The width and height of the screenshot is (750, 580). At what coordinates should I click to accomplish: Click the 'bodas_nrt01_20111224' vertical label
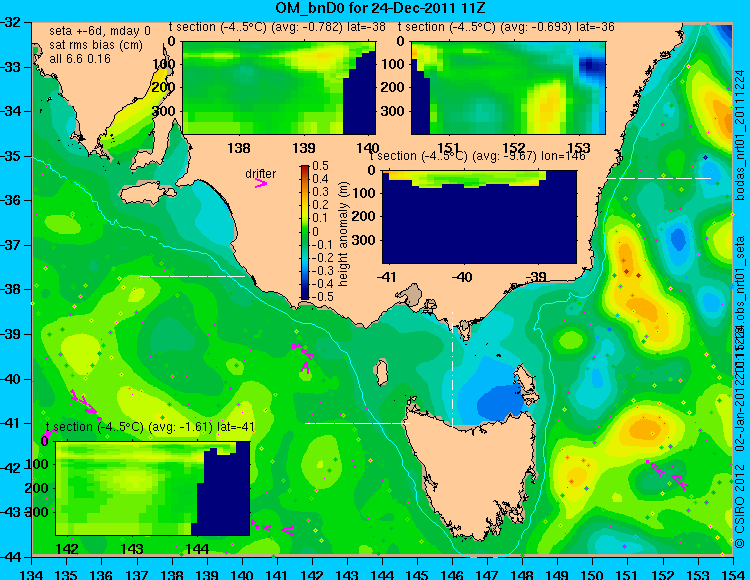pyautogui.click(x=739, y=134)
